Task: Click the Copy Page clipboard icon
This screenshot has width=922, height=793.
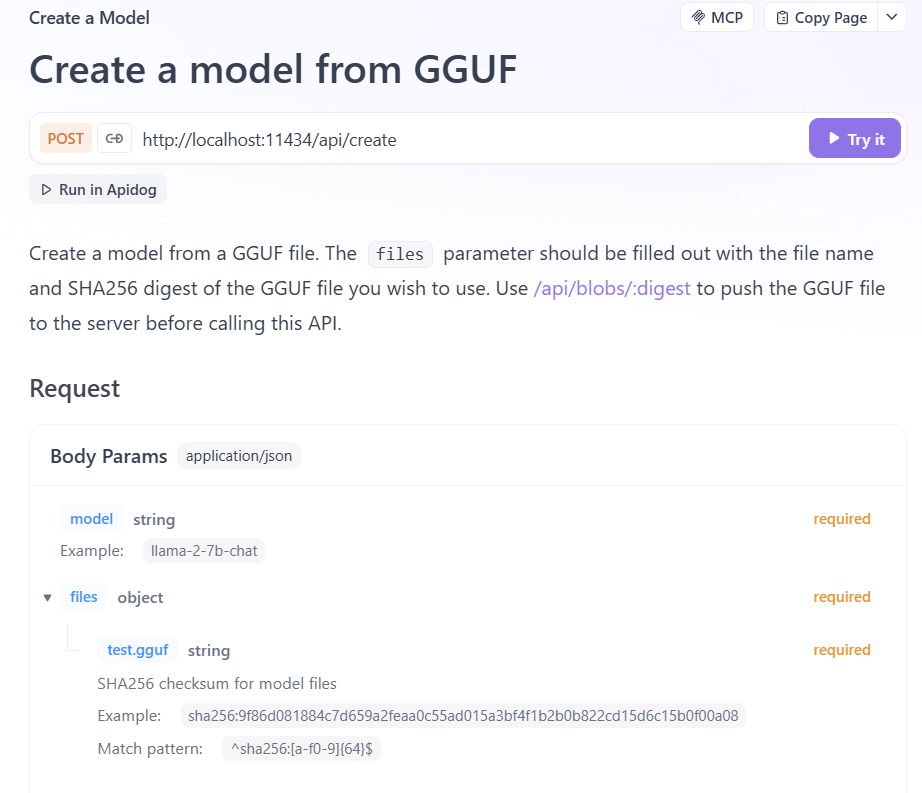Action: [782, 18]
